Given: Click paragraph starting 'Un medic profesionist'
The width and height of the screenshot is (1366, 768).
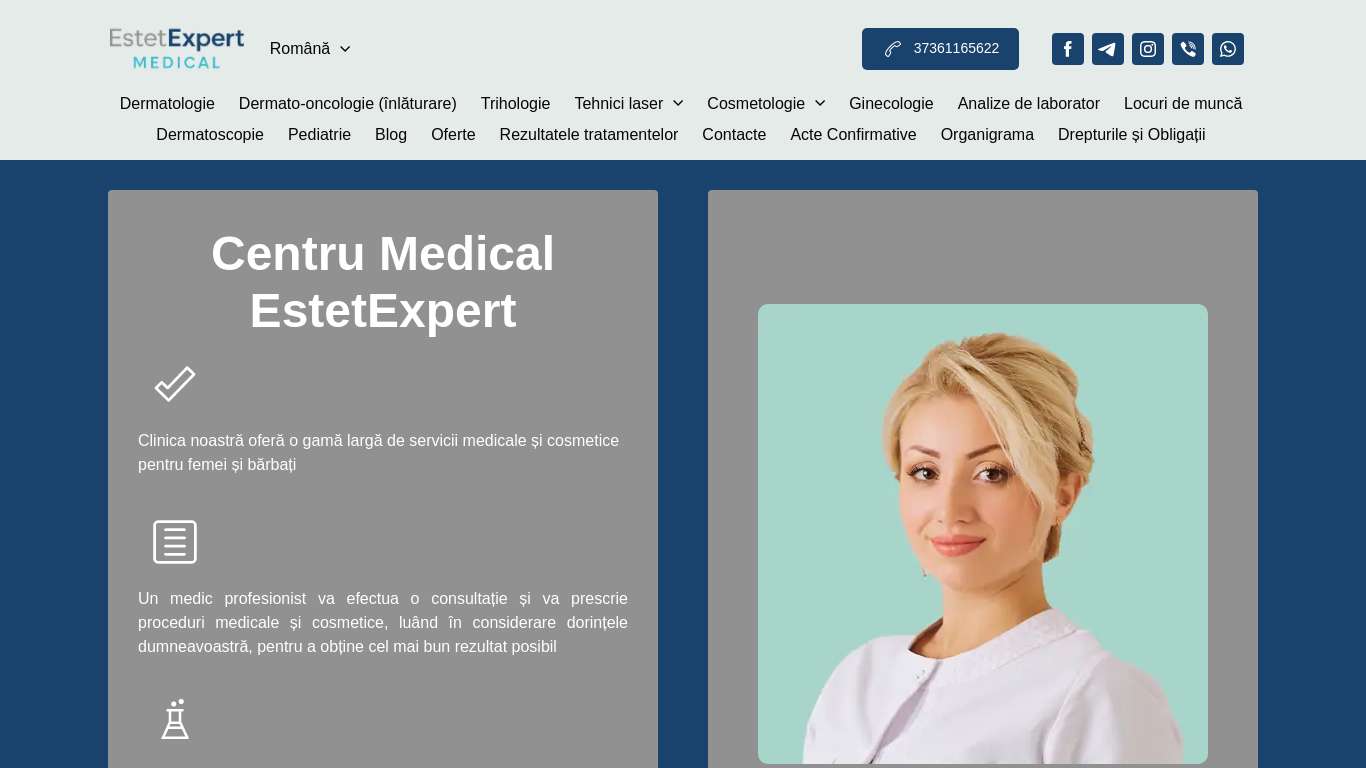Looking at the screenshot, I should coord(383,623).
